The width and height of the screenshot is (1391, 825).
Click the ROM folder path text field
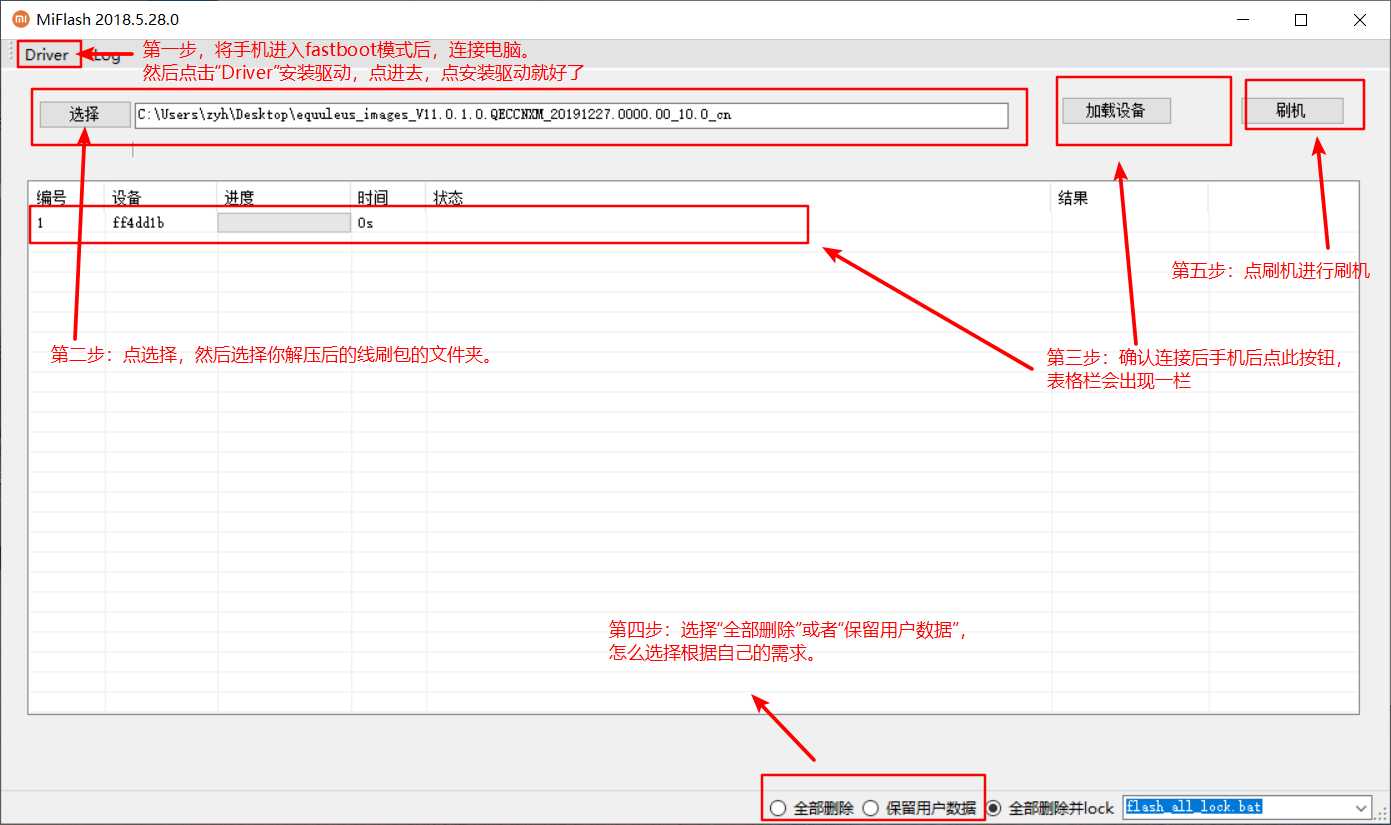[570, 115]
